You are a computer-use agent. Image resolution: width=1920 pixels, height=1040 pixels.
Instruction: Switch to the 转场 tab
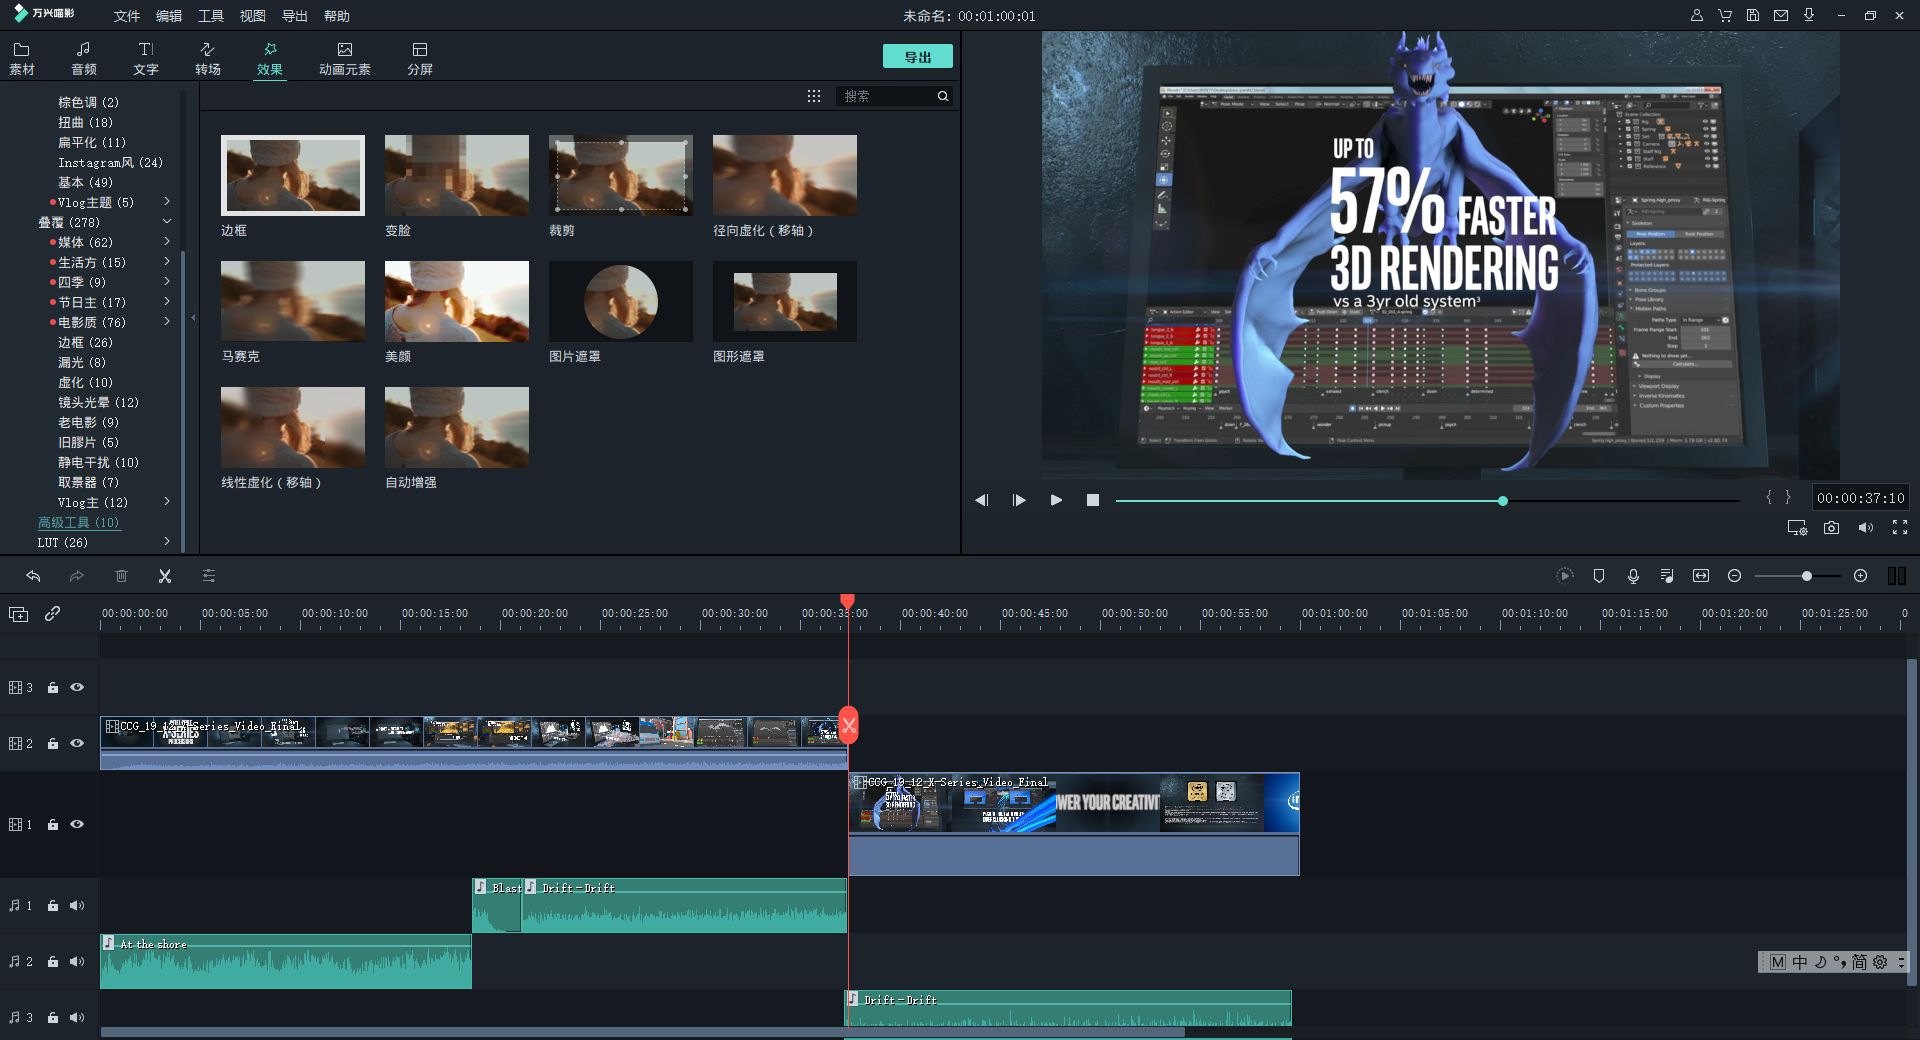tap(208, 59)
